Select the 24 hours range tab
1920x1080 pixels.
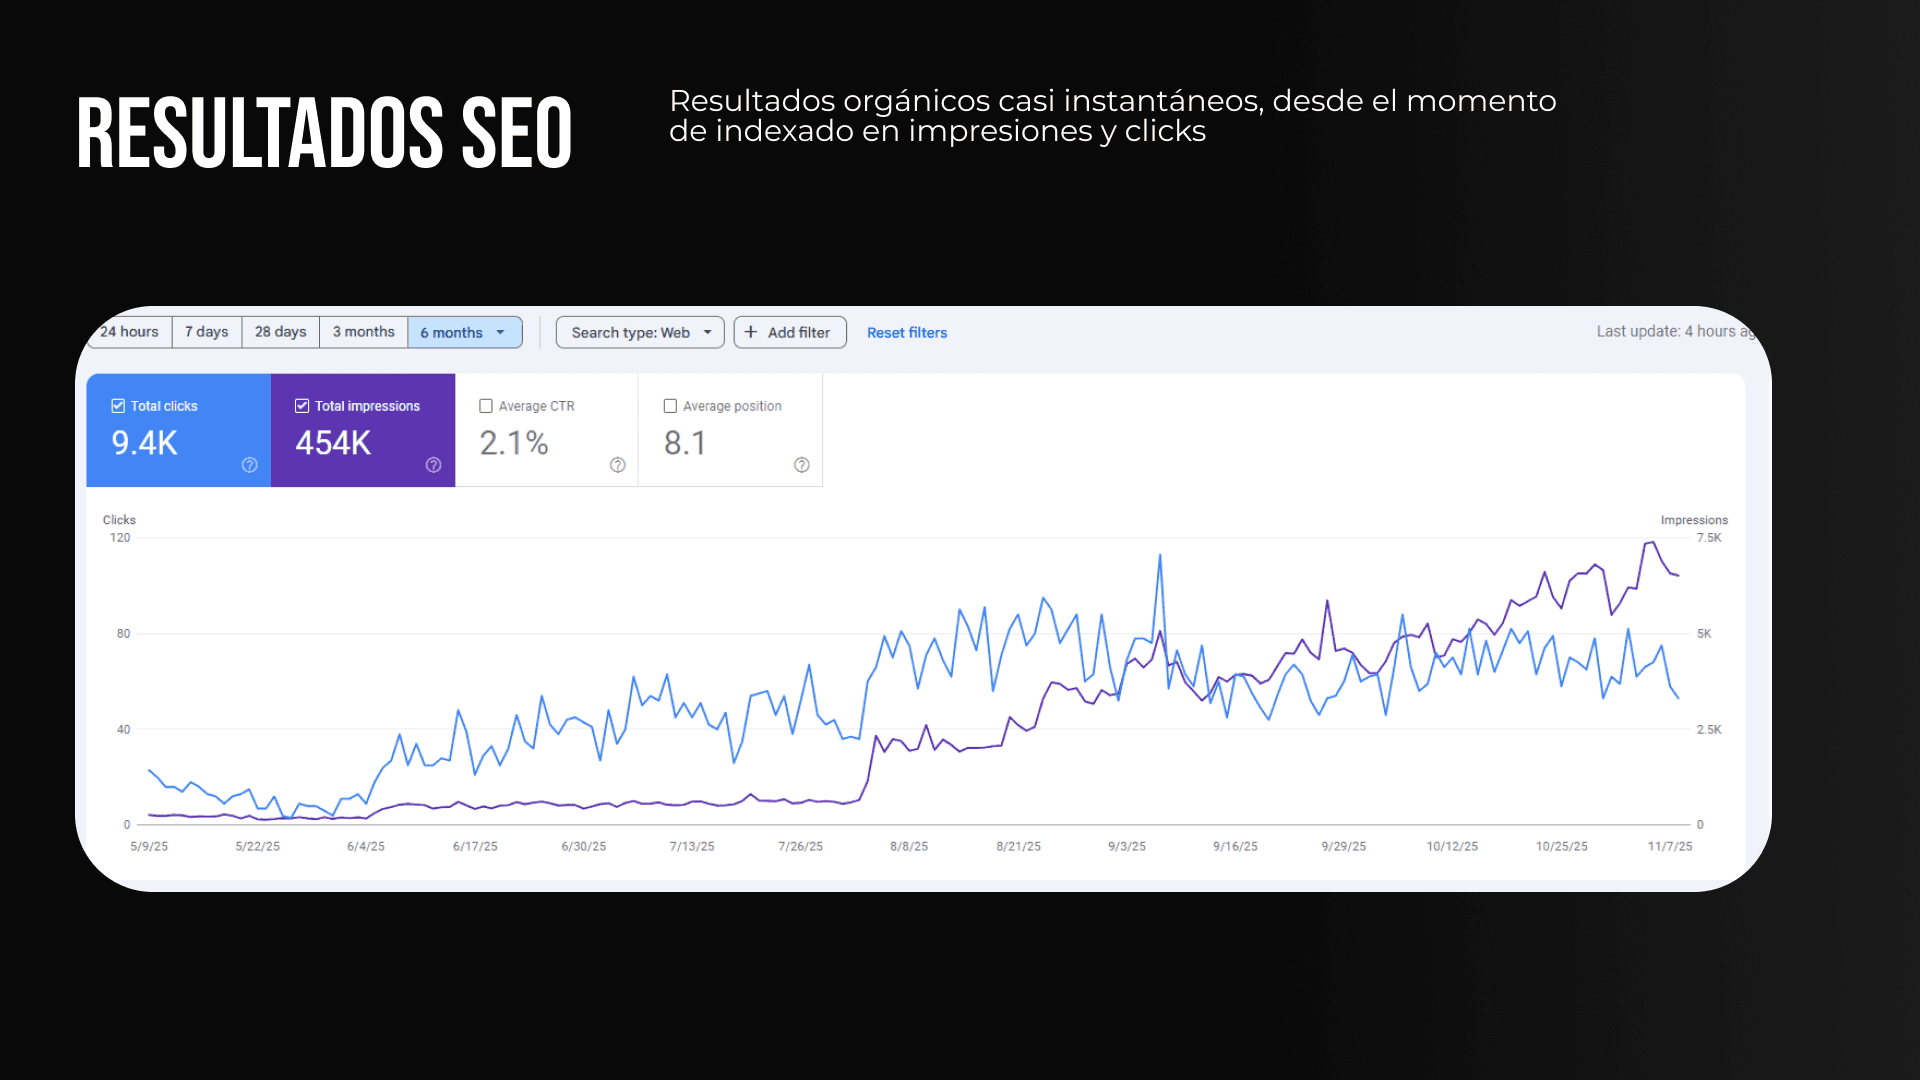(x=130, y=332)
